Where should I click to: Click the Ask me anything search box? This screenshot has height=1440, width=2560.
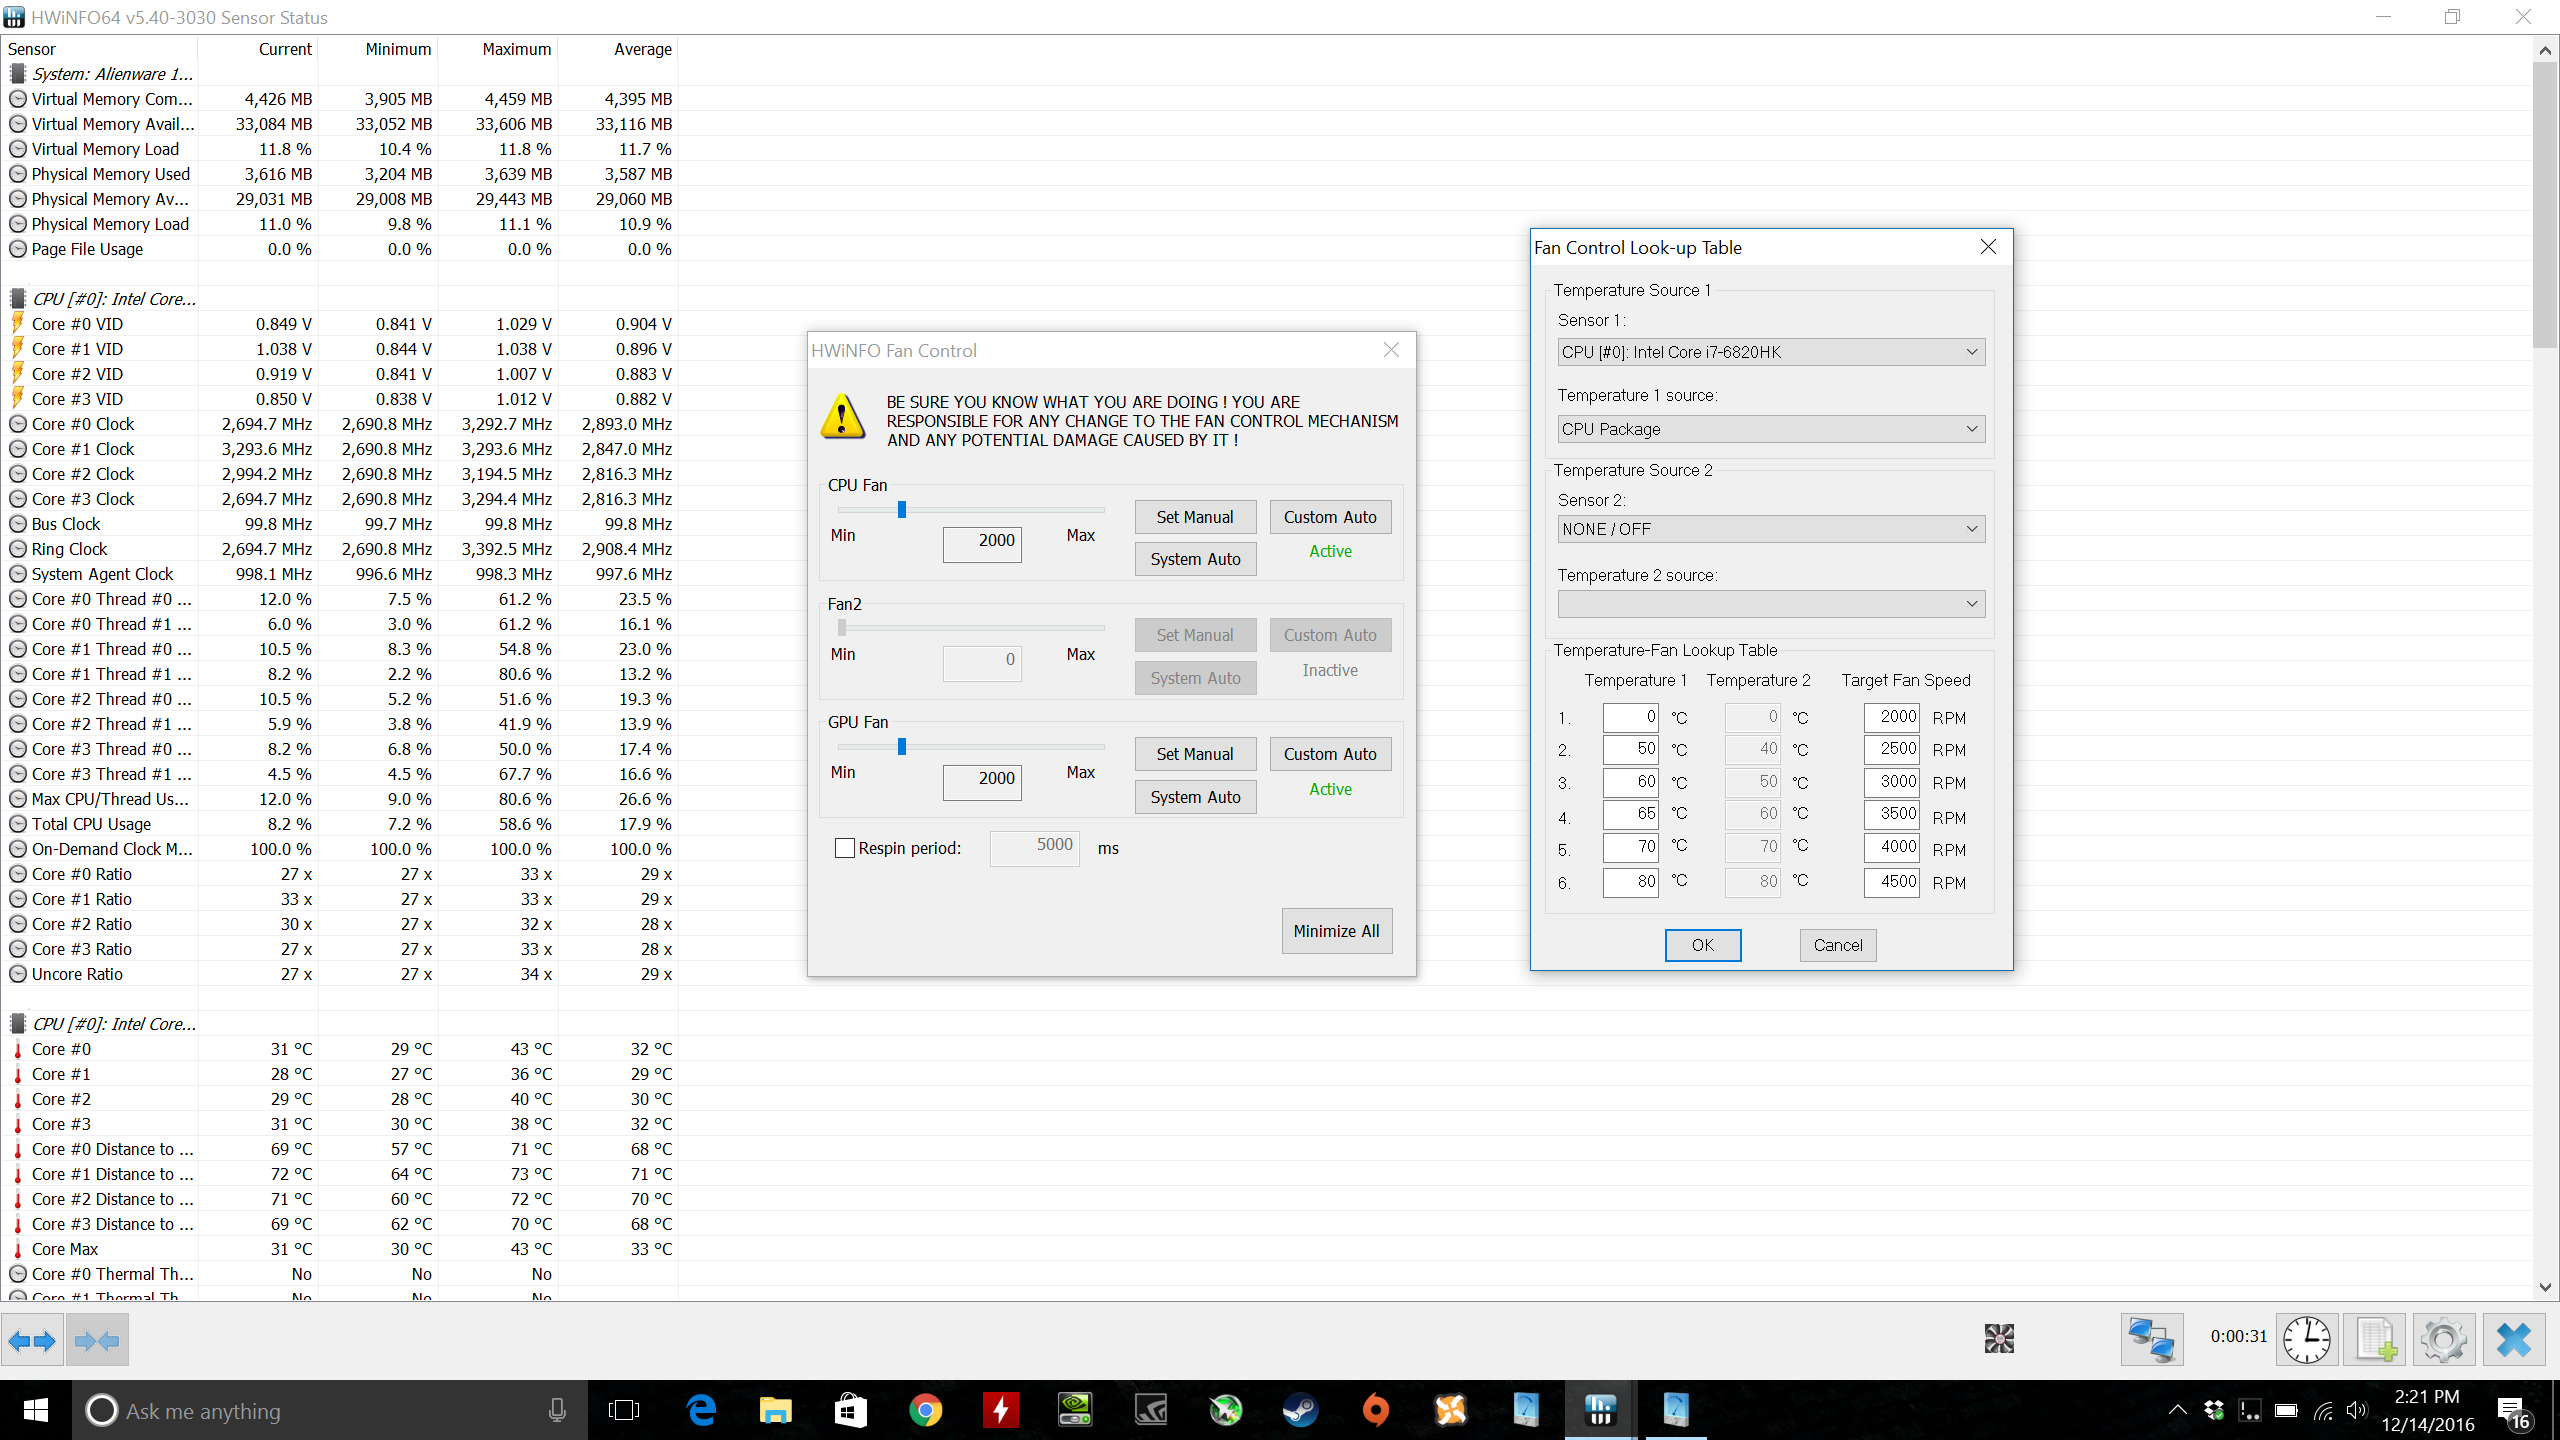point(330,1411)
